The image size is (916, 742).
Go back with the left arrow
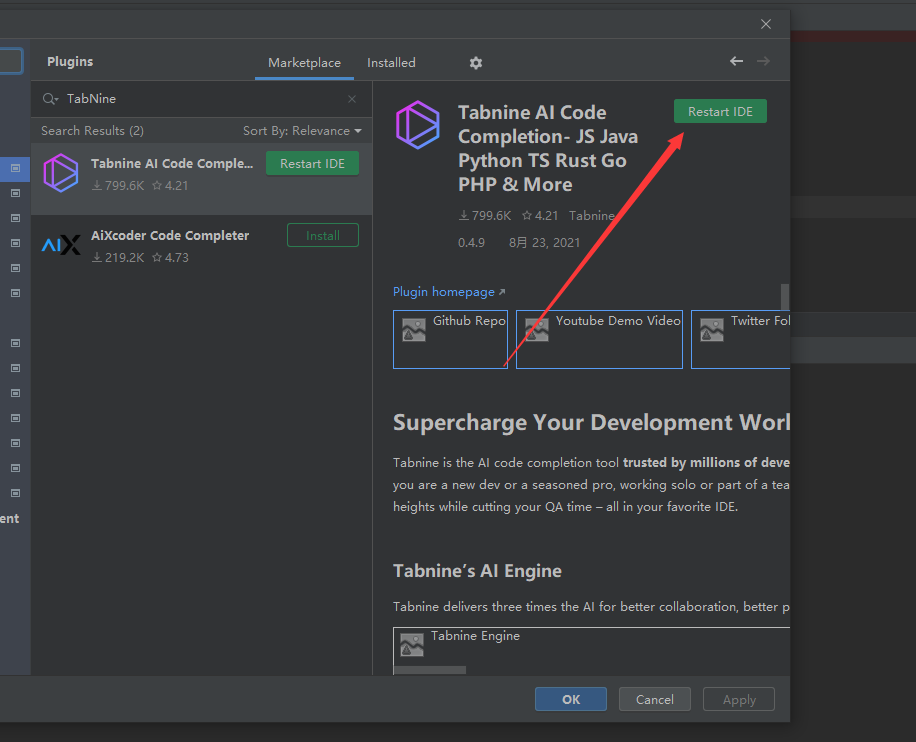point(736,61)
